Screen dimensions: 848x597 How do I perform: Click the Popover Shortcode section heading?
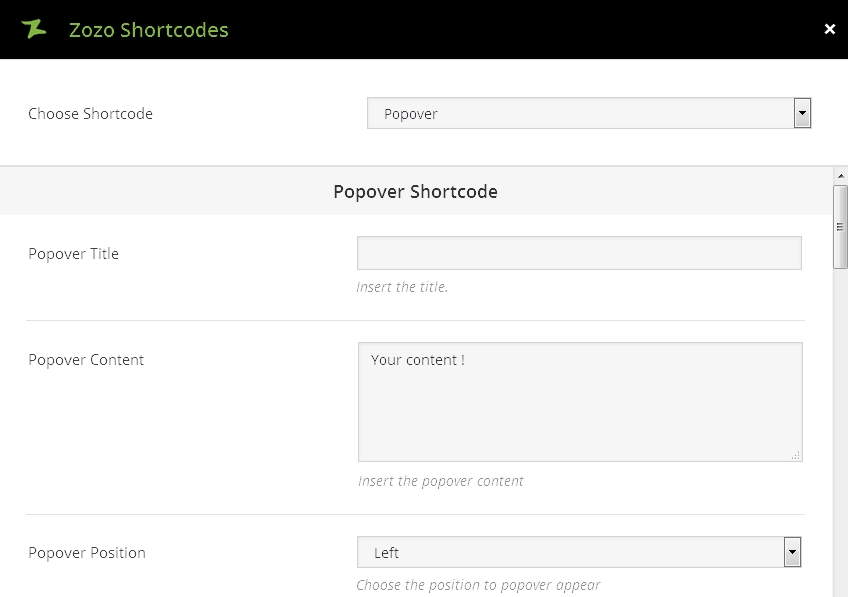tap(415, 191)
